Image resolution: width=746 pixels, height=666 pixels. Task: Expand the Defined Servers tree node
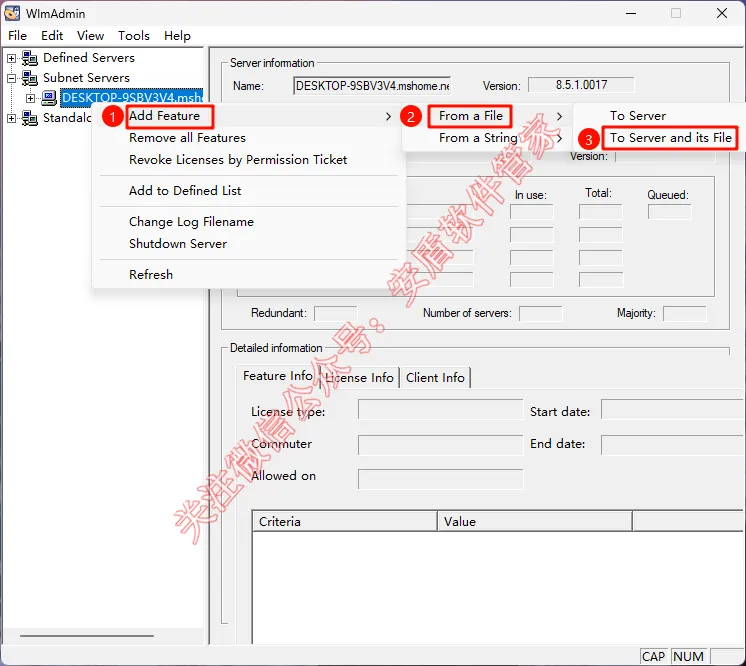pyautogui.click(x=11, y=58)
